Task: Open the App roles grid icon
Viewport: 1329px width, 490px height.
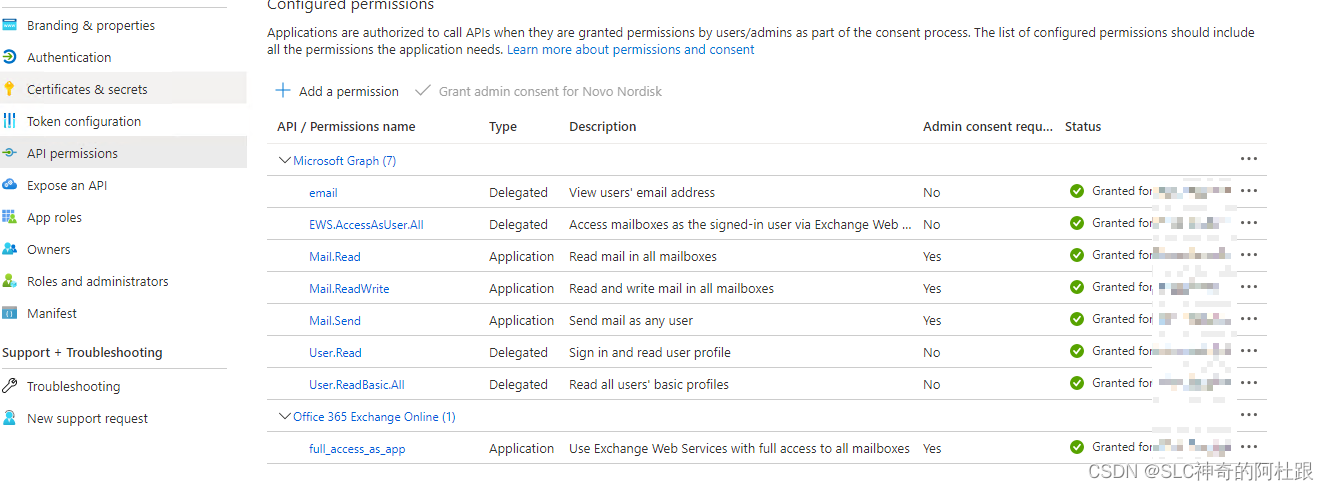Action: [x=9, y=217]
